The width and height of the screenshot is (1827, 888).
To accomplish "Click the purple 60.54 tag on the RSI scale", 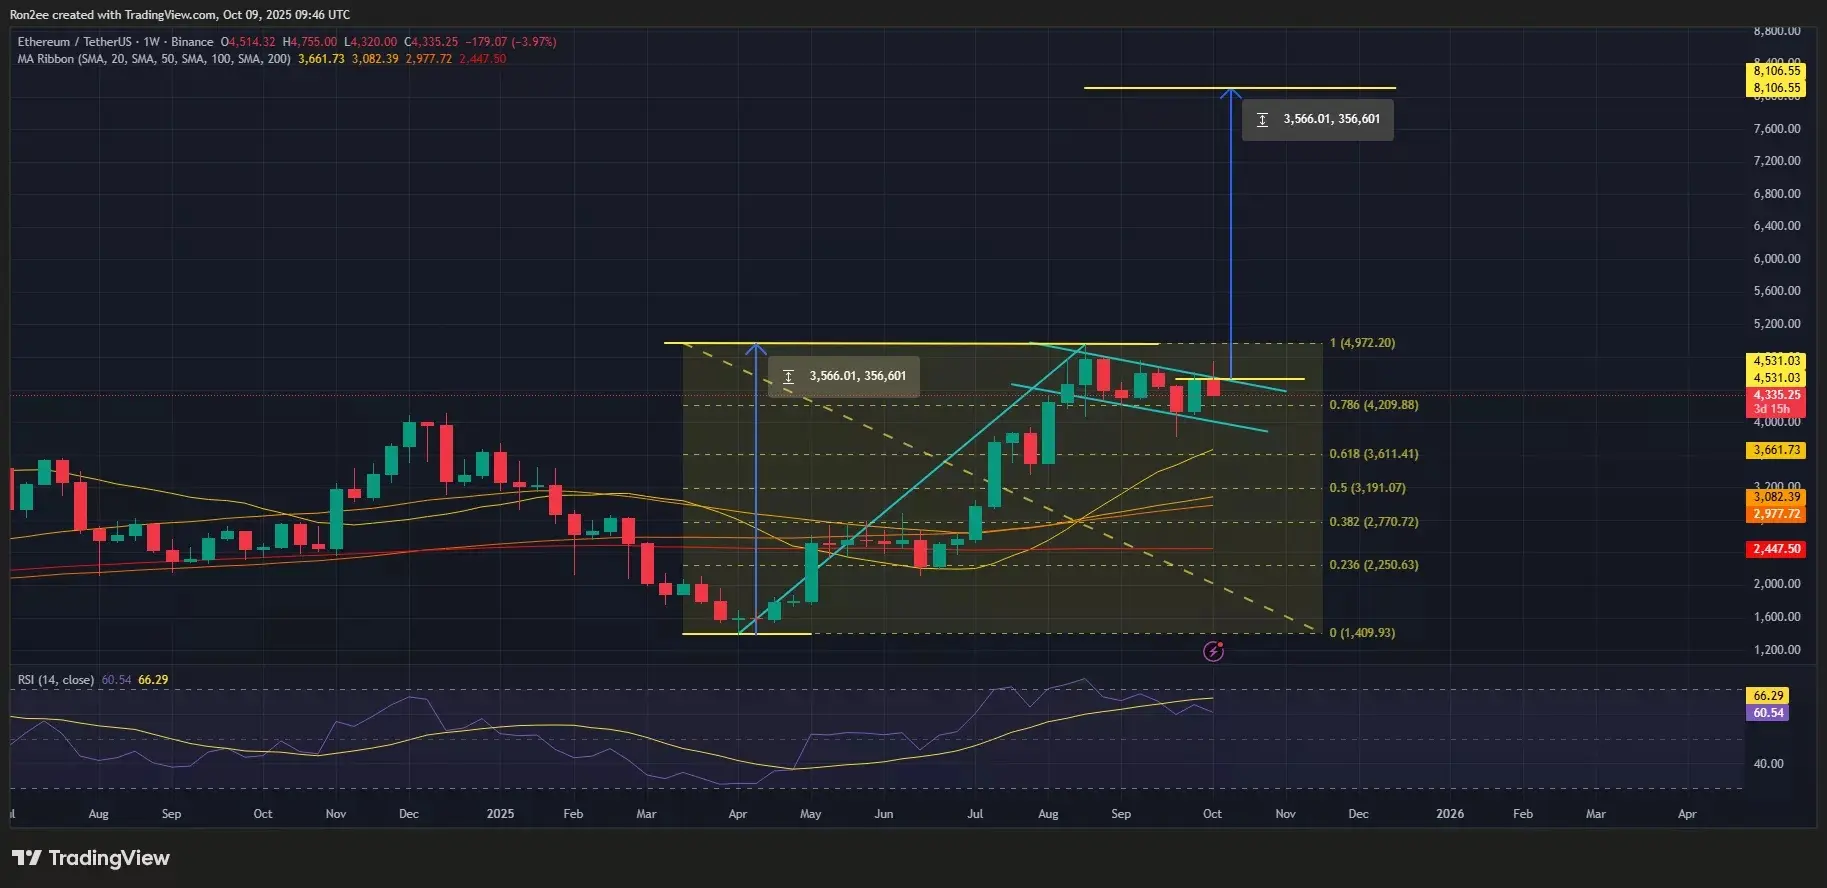I will (x=1768, y=713).
